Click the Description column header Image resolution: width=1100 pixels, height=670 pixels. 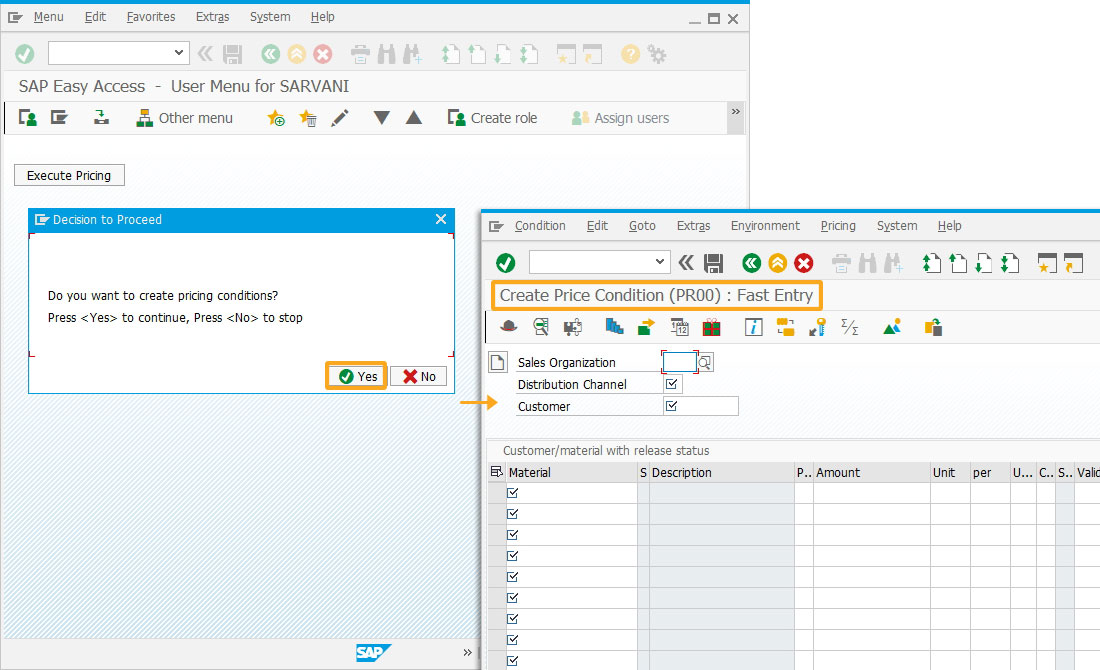pyautogui.click(x=722, y=473)
